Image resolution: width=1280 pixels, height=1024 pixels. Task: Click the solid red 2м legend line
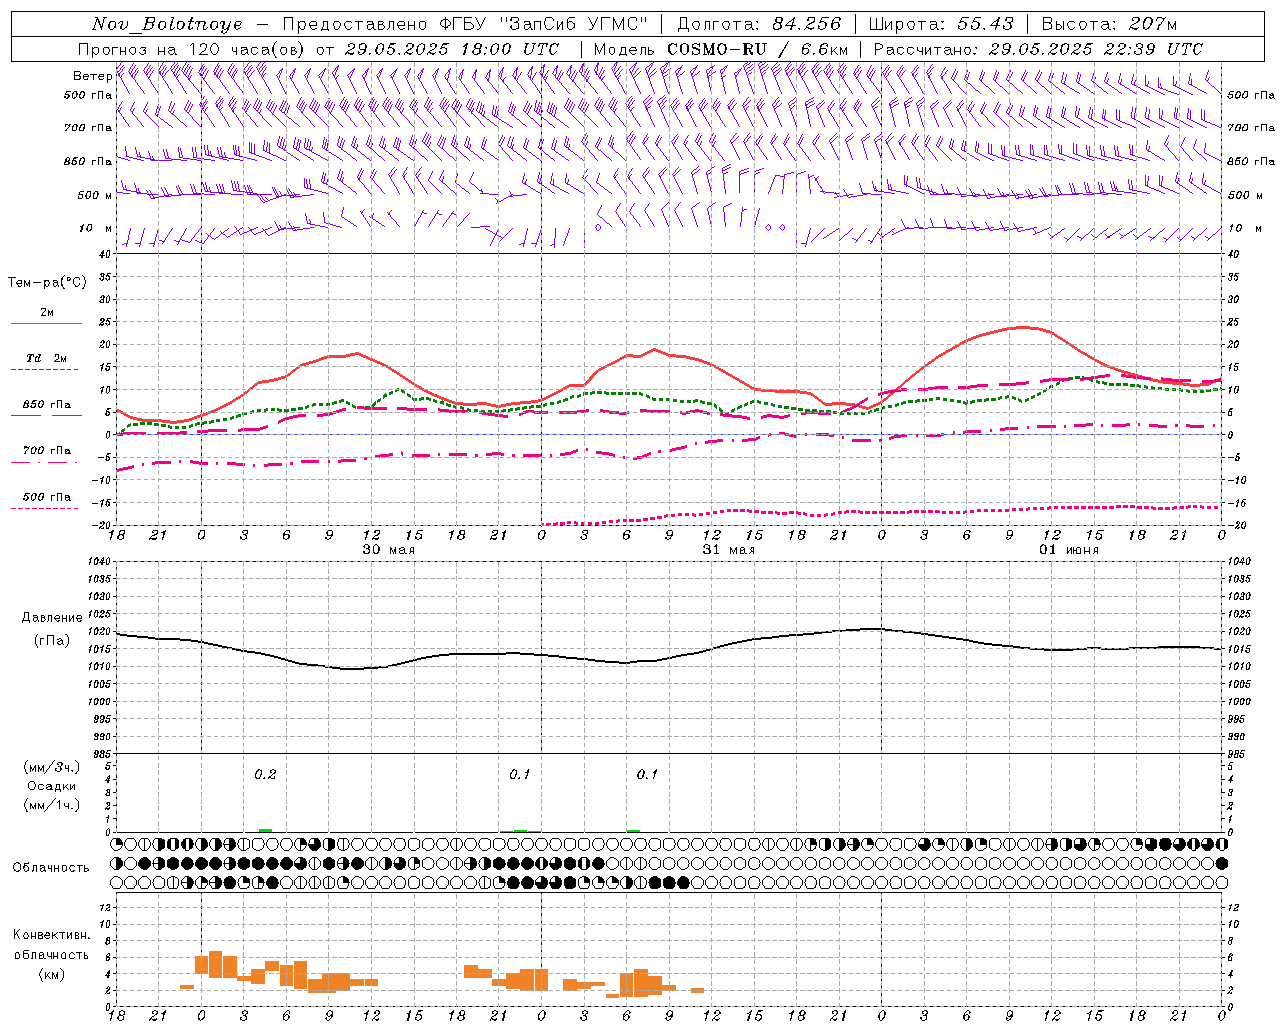tap(46, 323)
